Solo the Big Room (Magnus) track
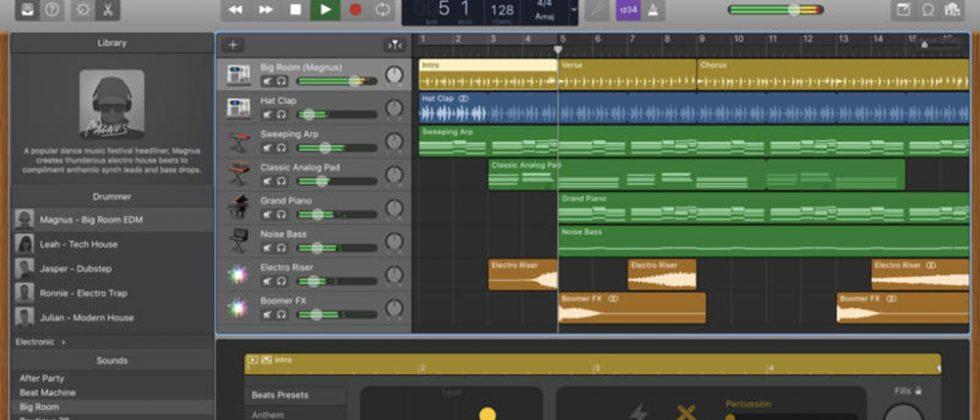The width and height of the screenshot is (980, 420). click(281, 81)
